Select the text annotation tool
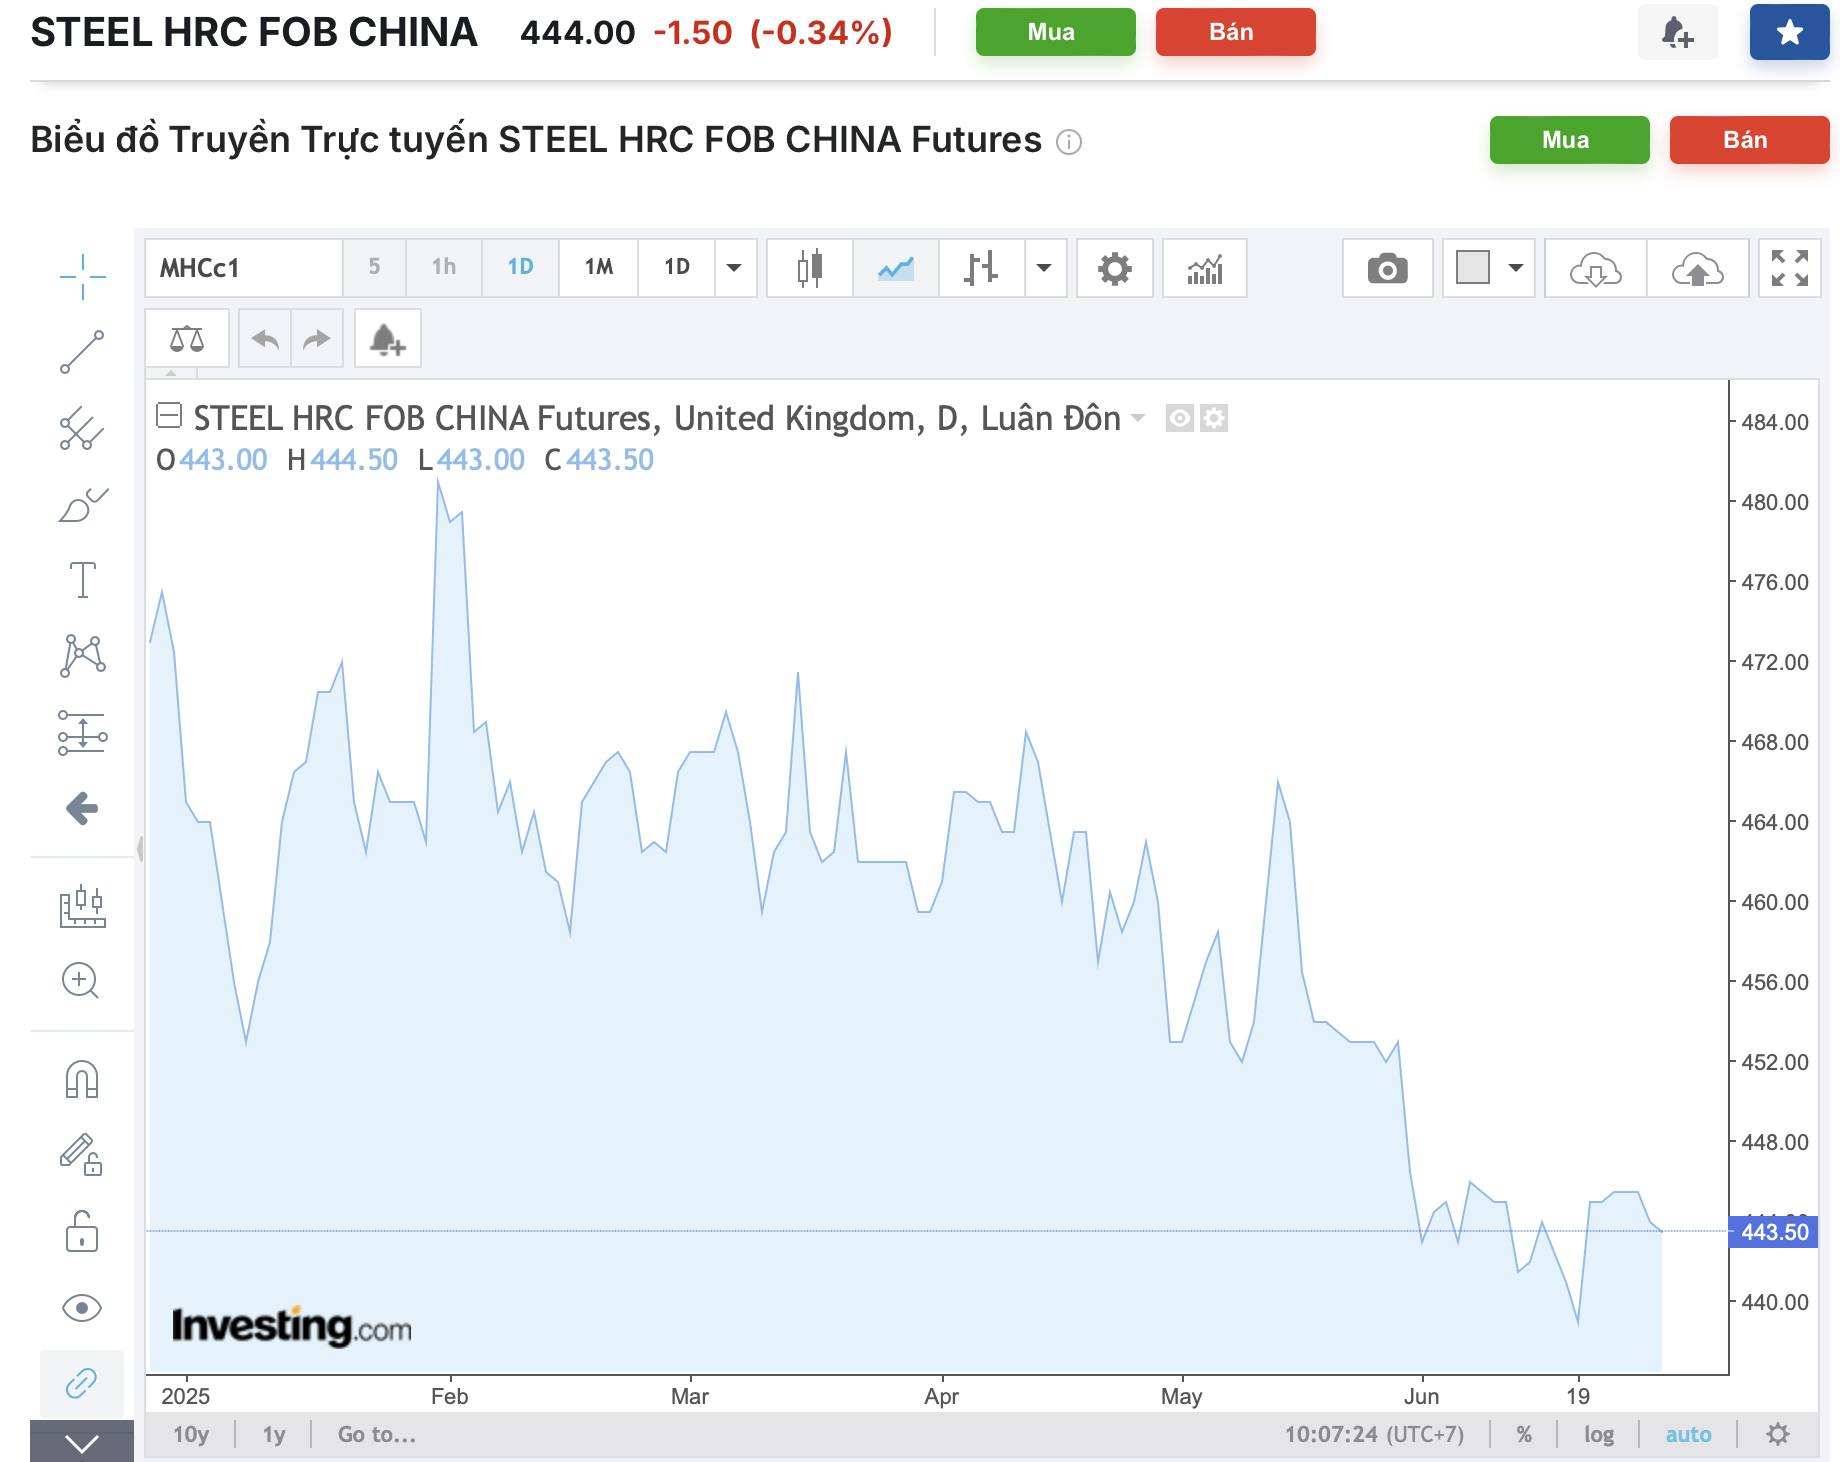 [82, 580]
